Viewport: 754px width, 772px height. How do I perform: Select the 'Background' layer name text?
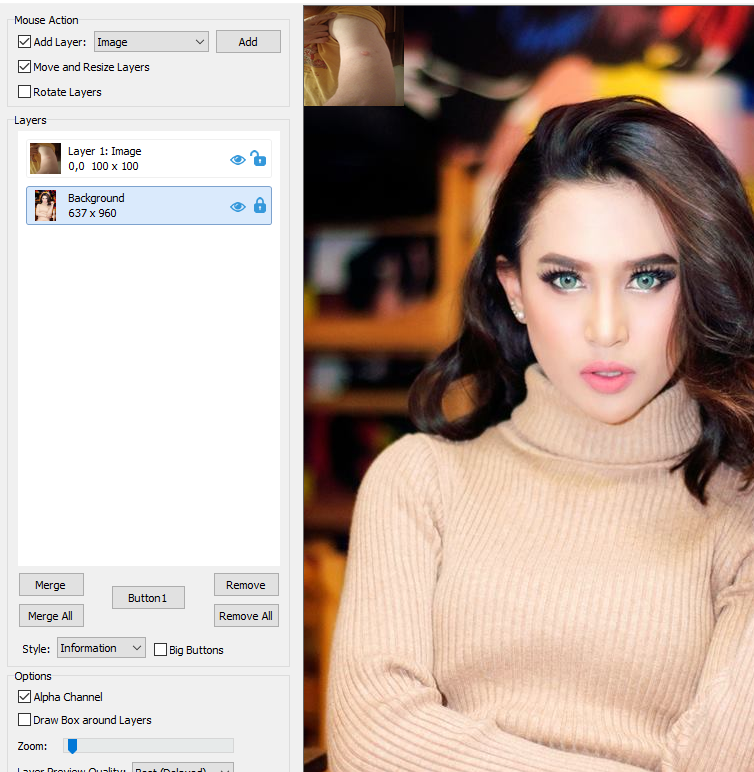(96, 198)
